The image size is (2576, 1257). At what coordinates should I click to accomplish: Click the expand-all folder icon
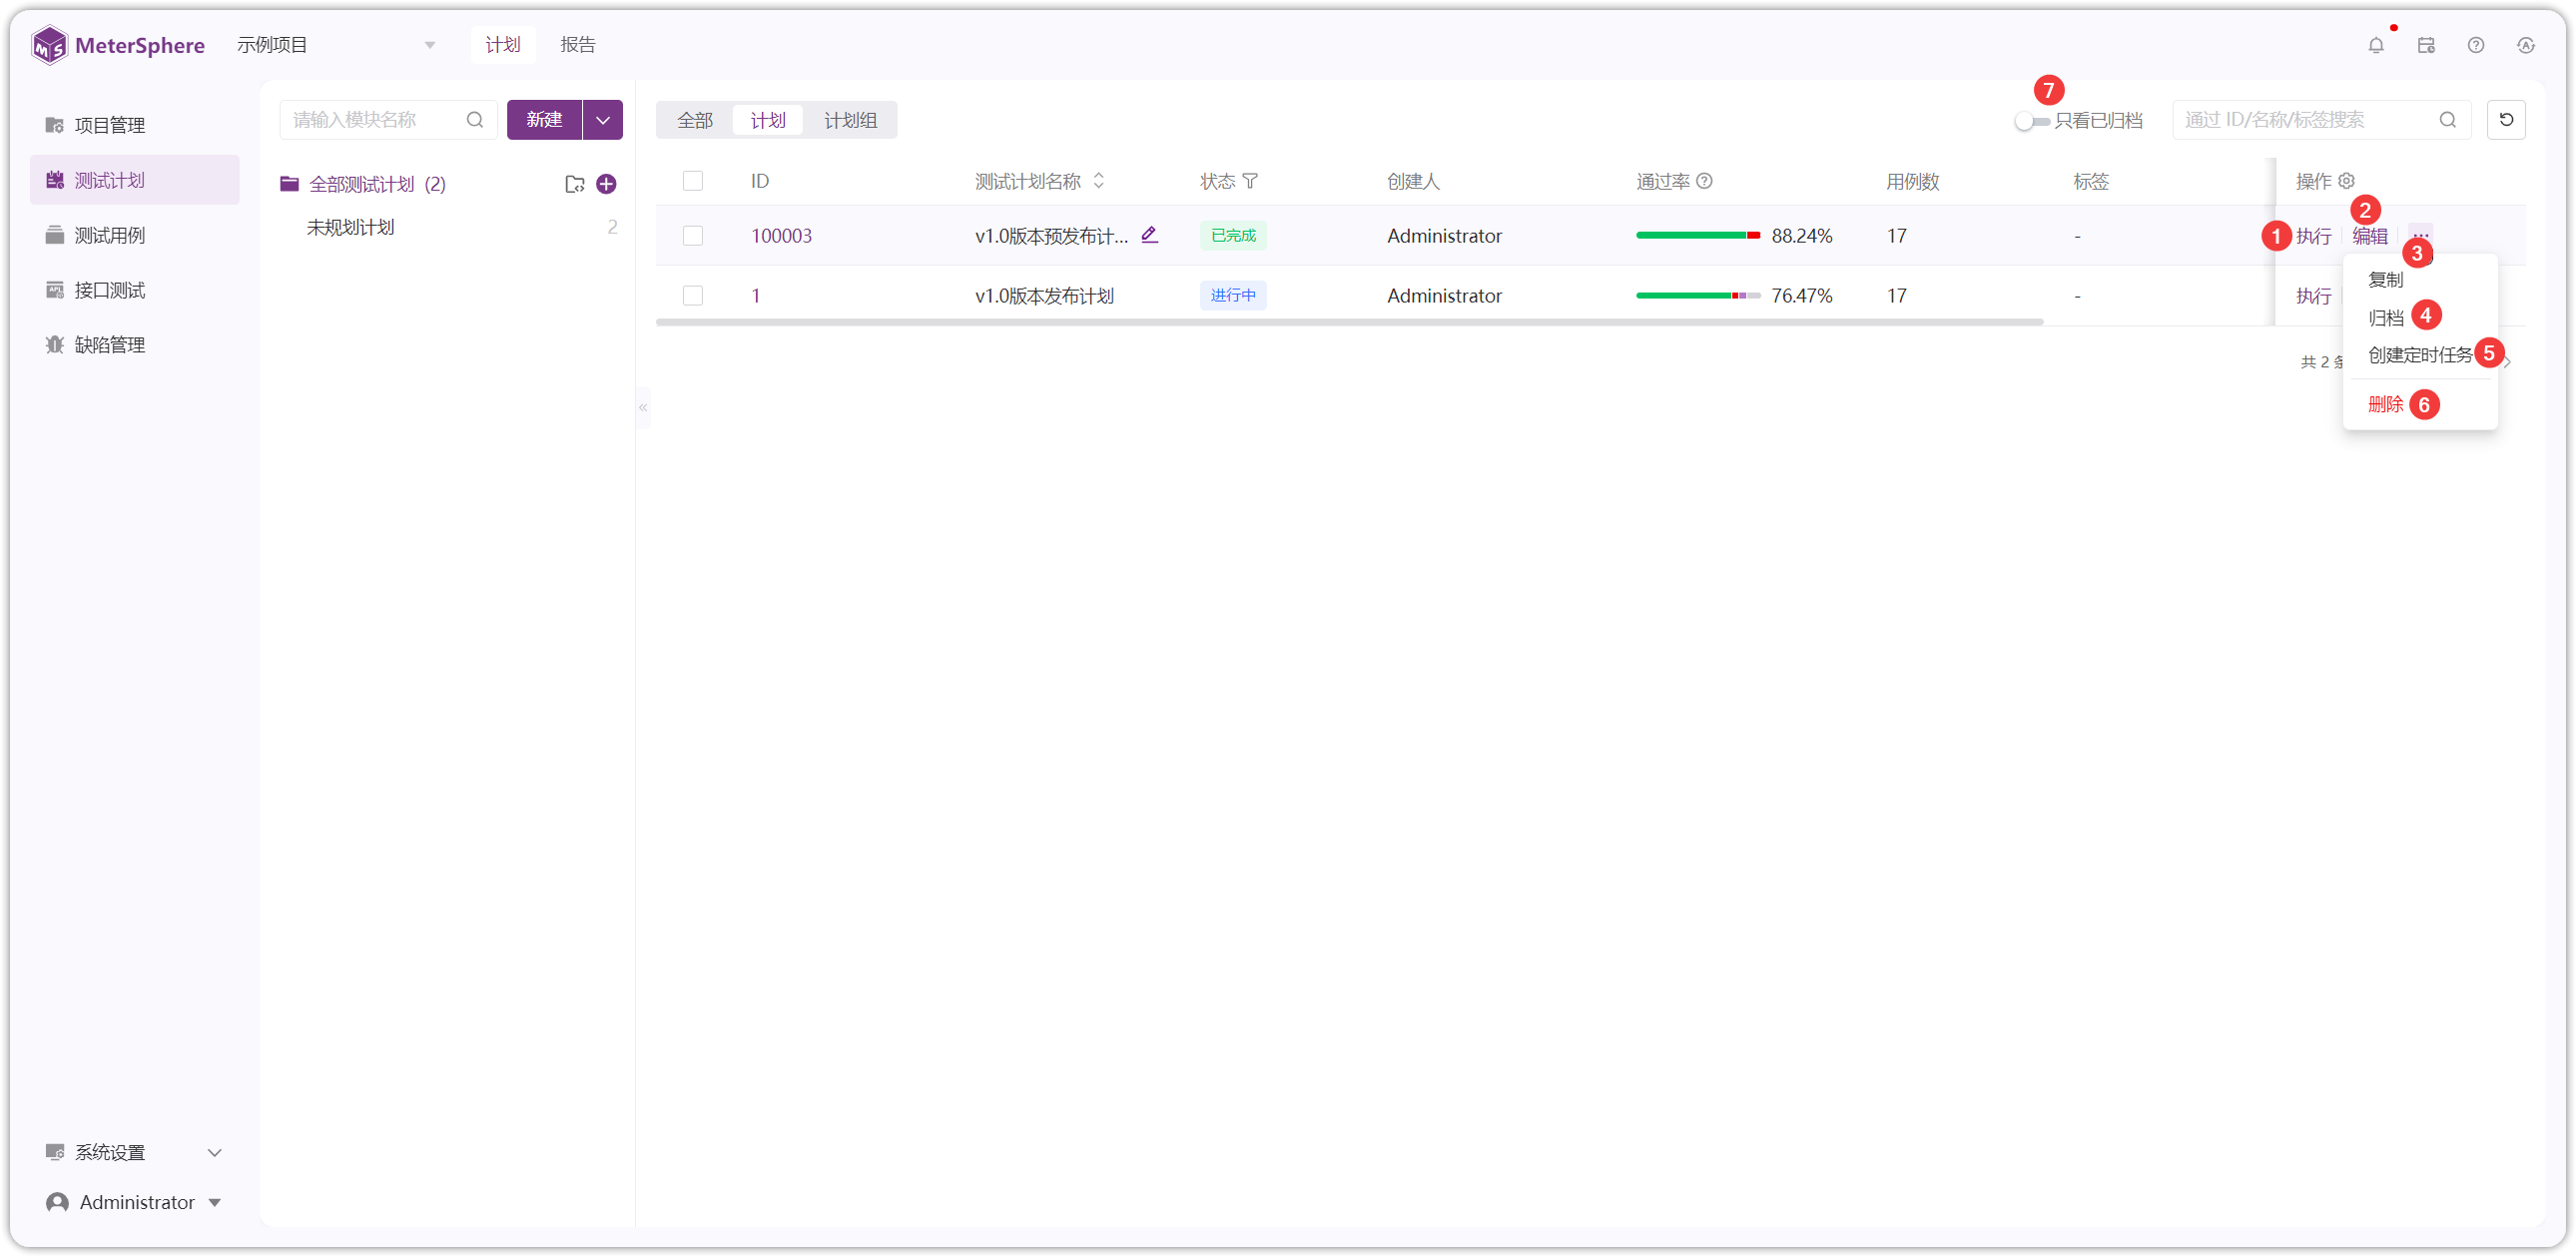(x=574, y=184)
